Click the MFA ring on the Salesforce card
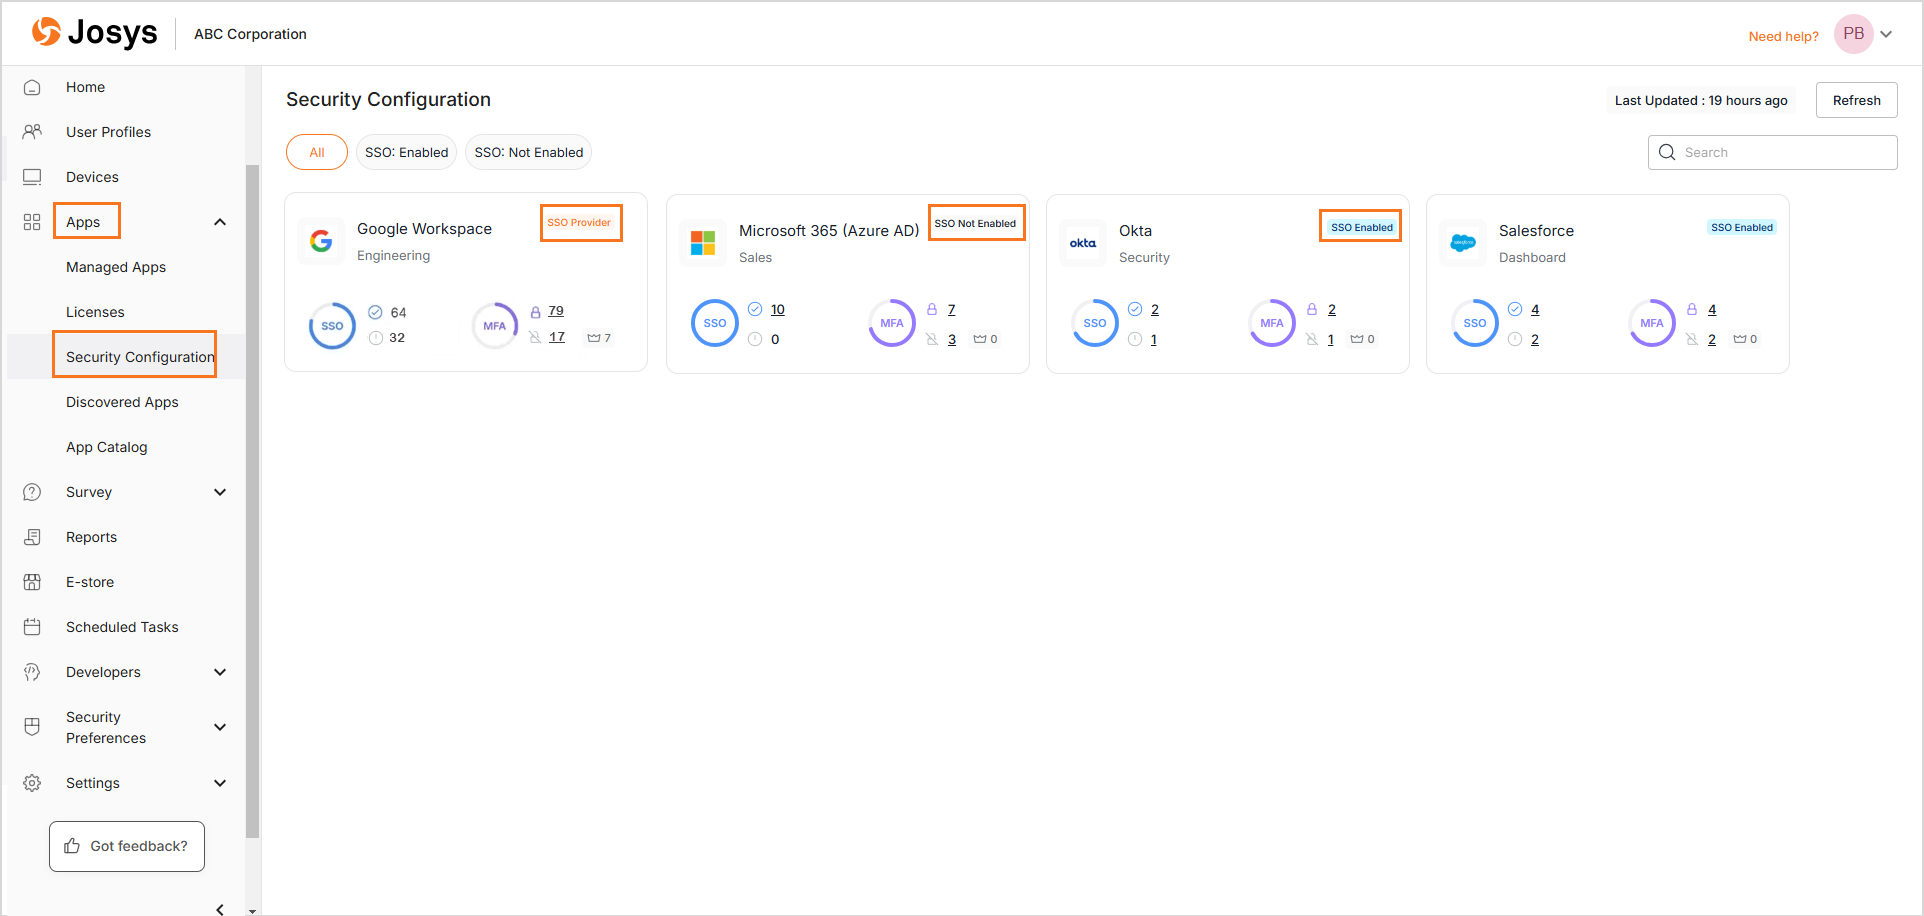This screenshot has width=1924, height=916. click(x=1652, y=323)
